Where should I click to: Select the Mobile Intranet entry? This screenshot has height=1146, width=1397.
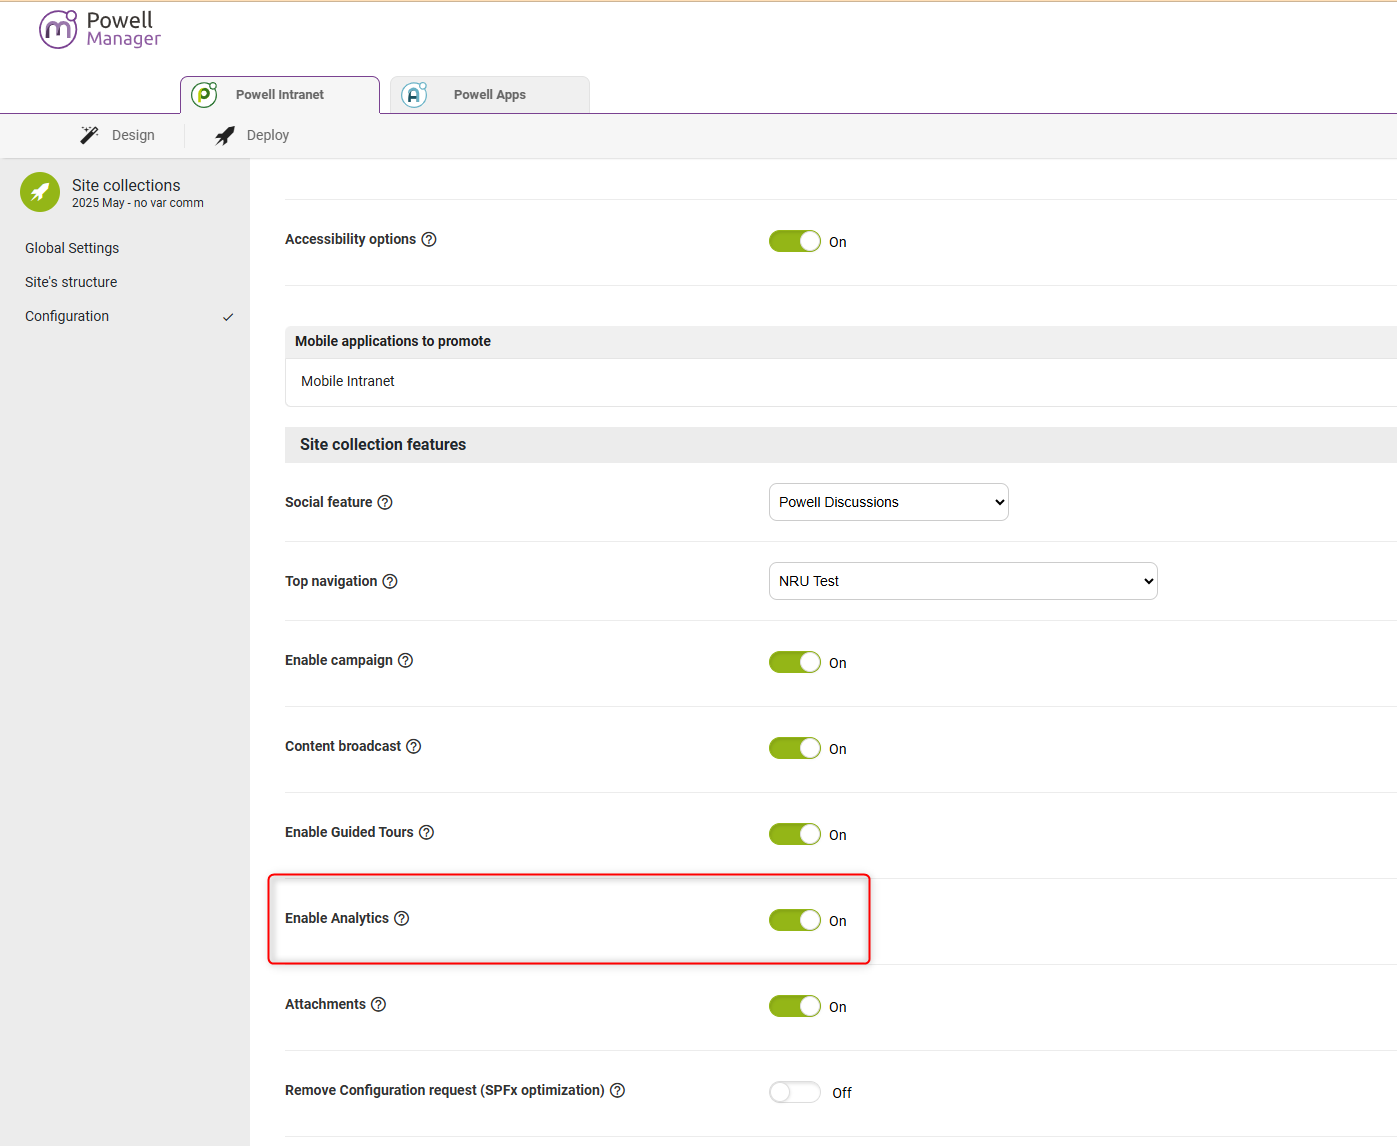pyautogui.click(x=347, y=381)
